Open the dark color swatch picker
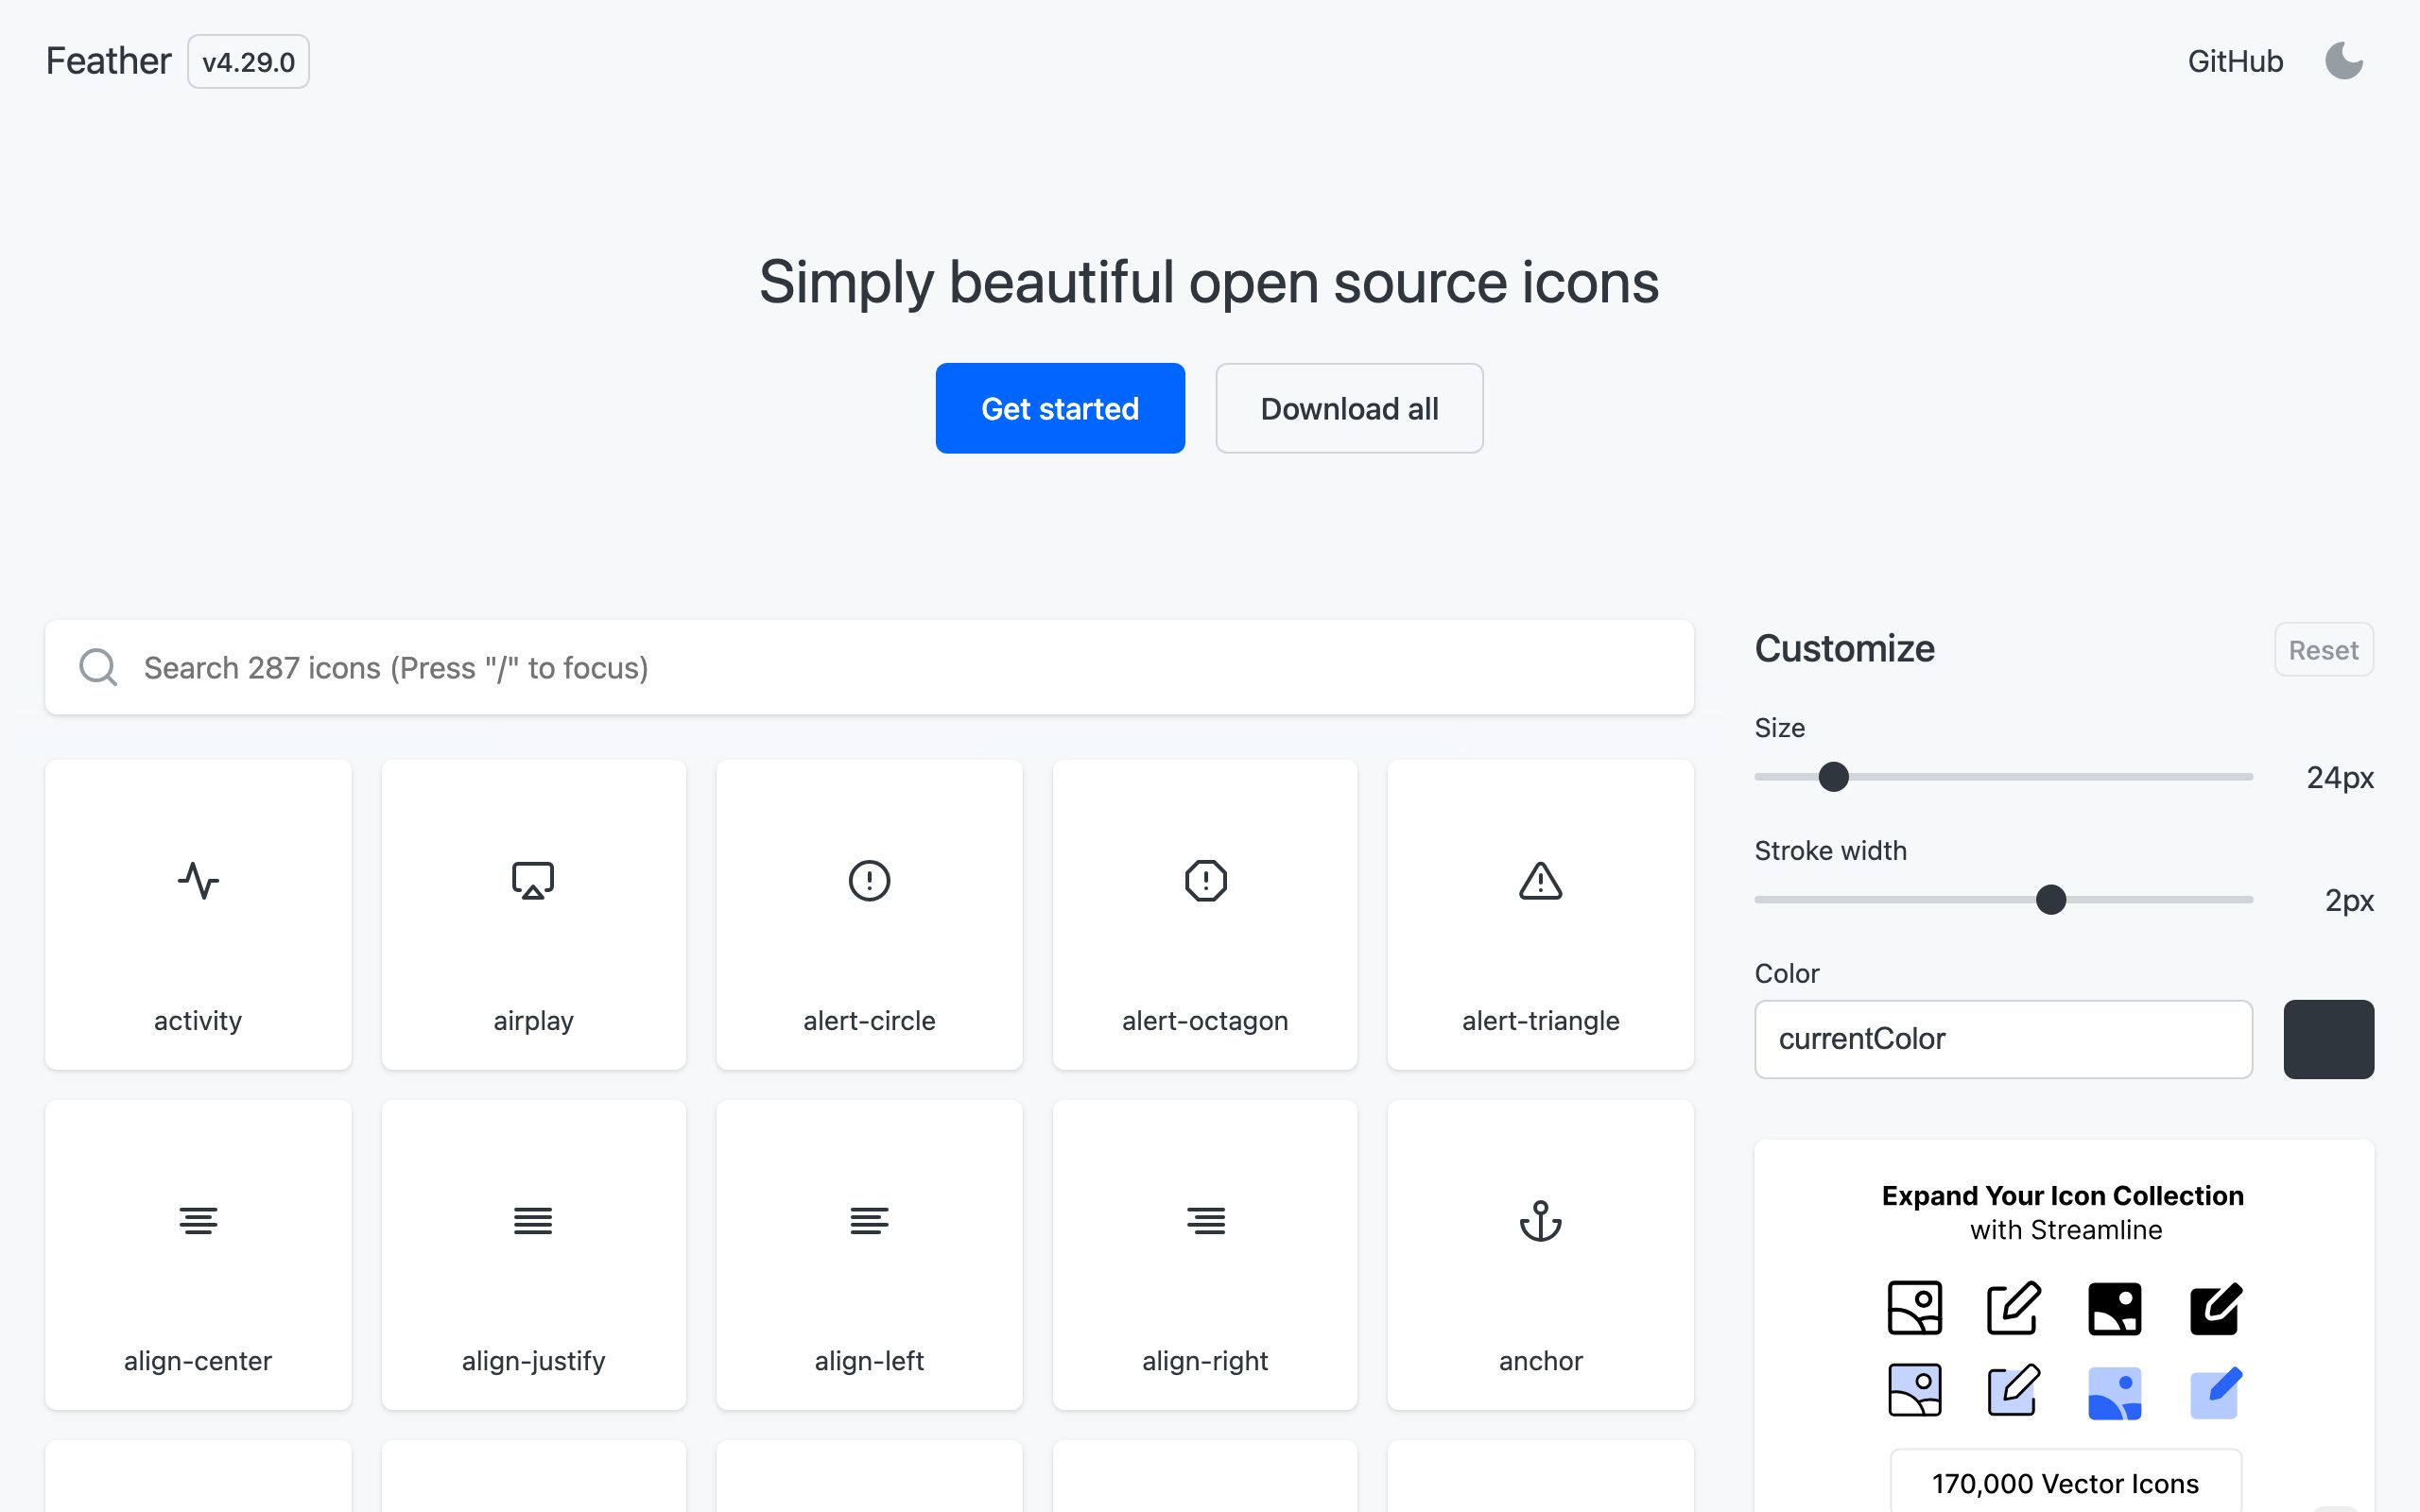The width and height of the screenshot is (2420, 1512). [x=2328, y=1039]
